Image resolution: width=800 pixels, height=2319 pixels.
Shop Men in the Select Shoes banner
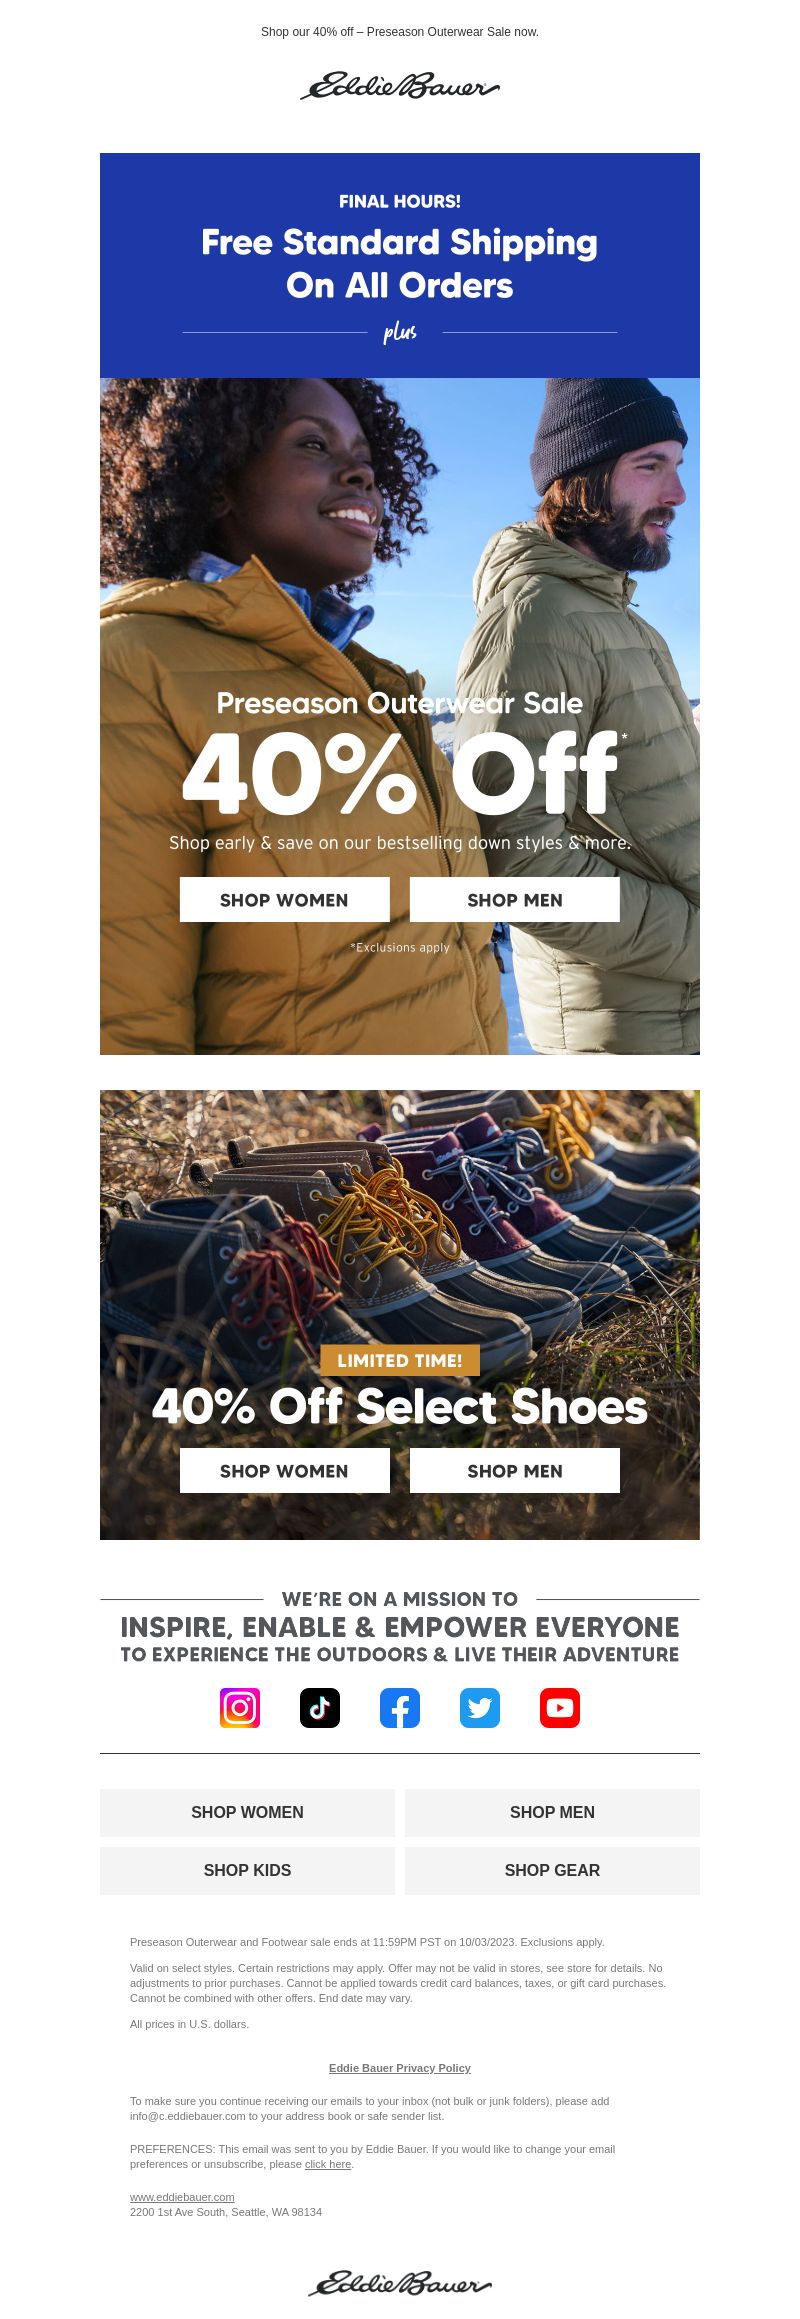[x=515, y=1471]
